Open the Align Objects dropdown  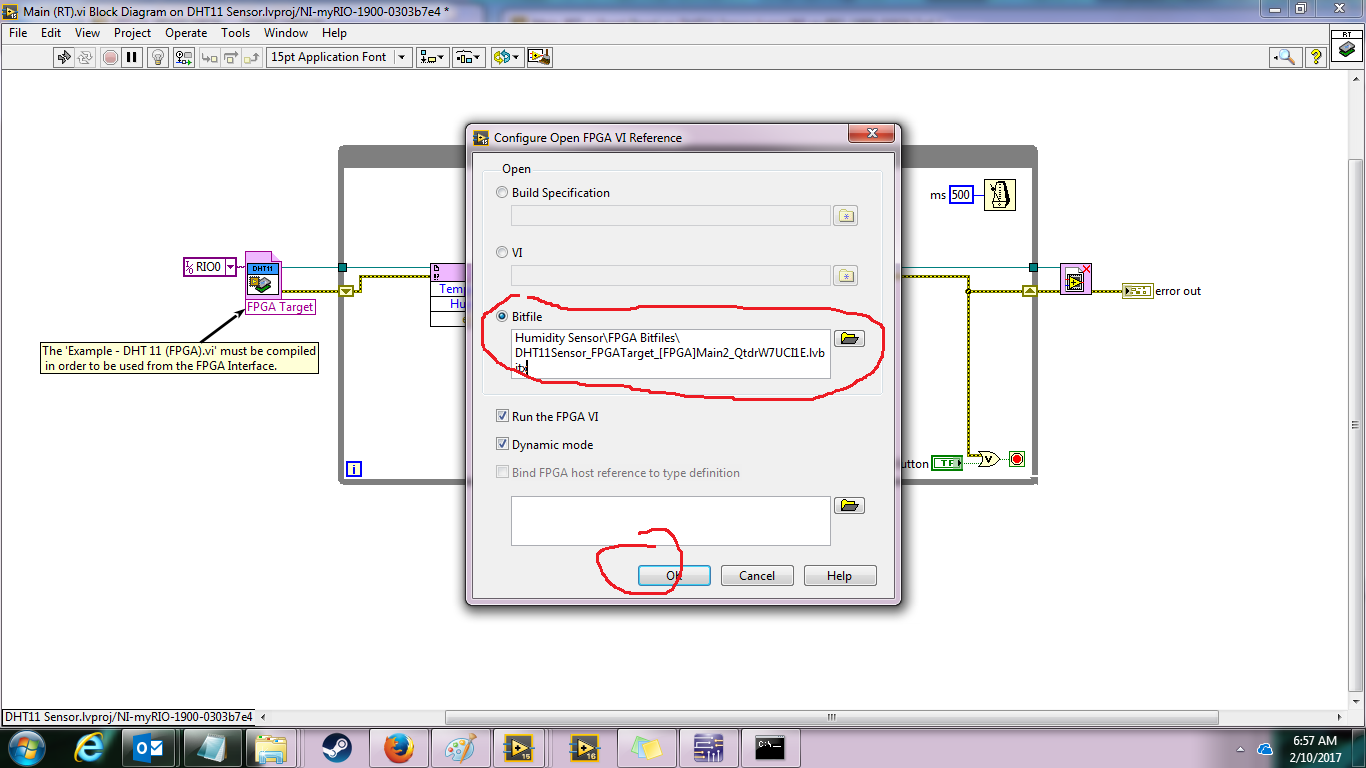click(x=433, y=57)
